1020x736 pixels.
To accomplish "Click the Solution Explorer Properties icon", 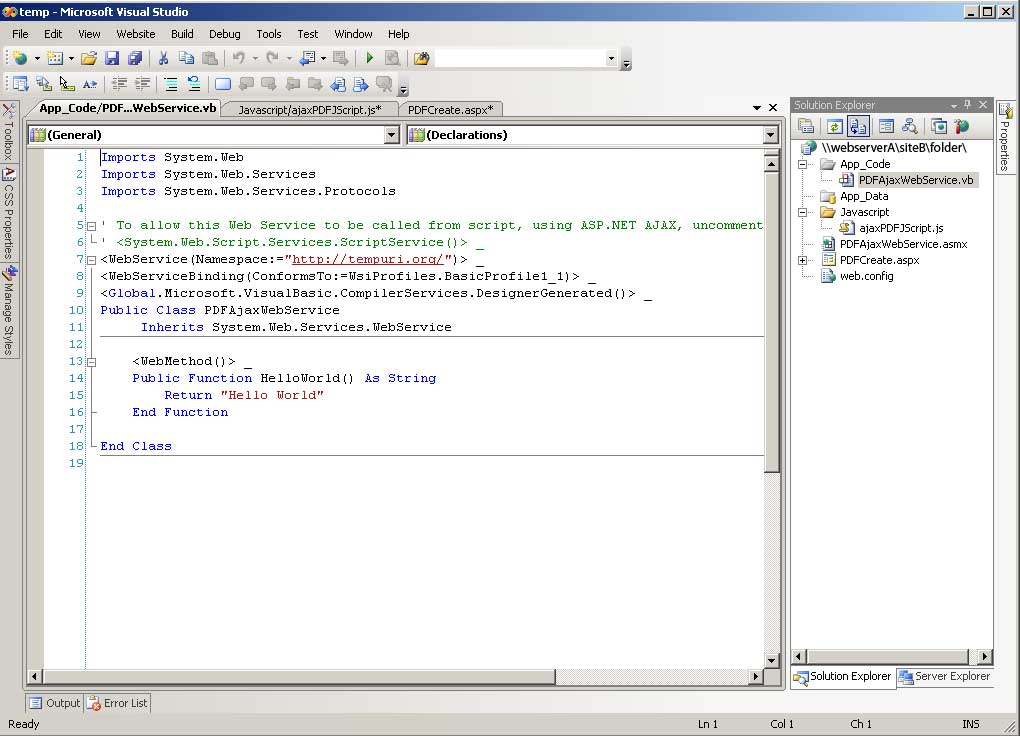I will coord(807,126).
